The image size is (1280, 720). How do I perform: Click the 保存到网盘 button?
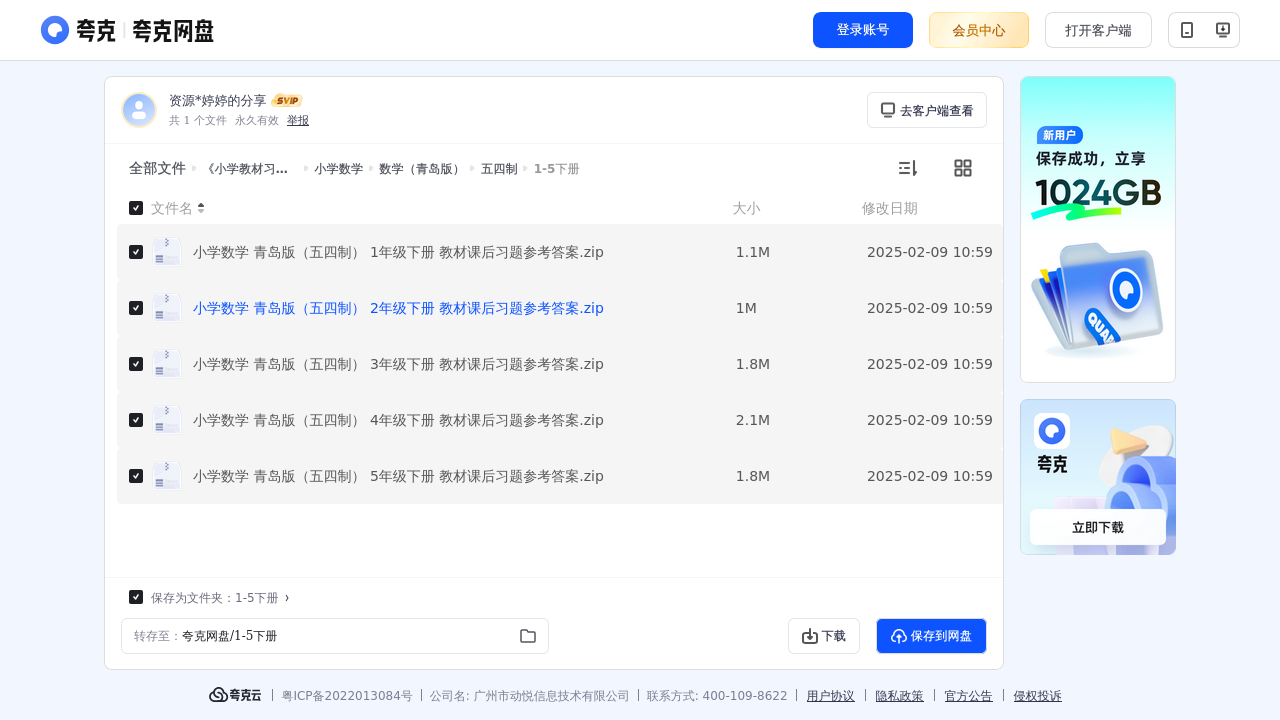pos(931,636)
